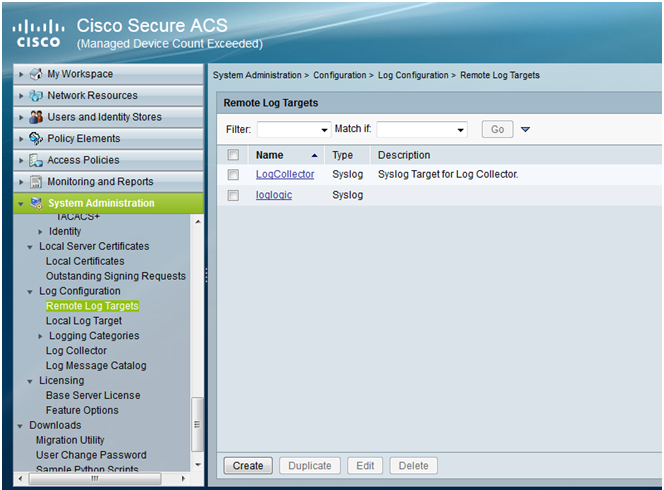
Task: Click the Monitoring and Reports icon
Action: (36, 182)
